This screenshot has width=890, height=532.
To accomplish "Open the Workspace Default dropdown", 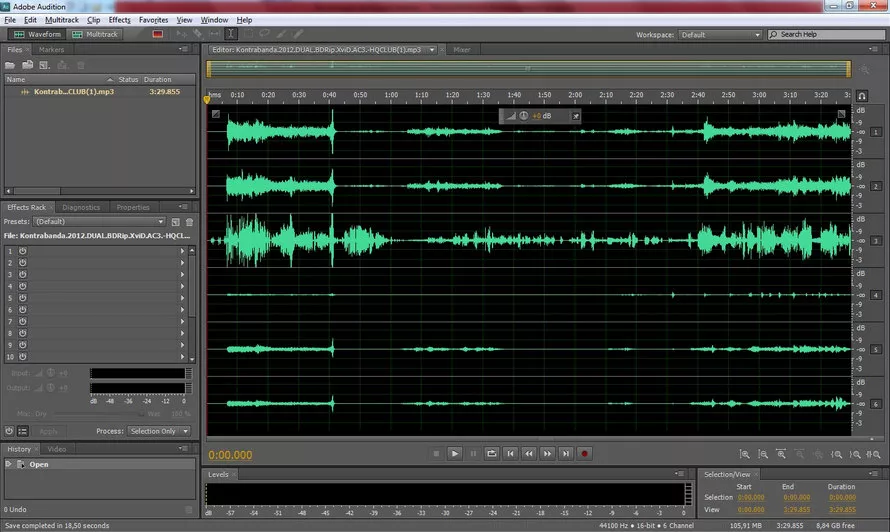I will point(720,35).
